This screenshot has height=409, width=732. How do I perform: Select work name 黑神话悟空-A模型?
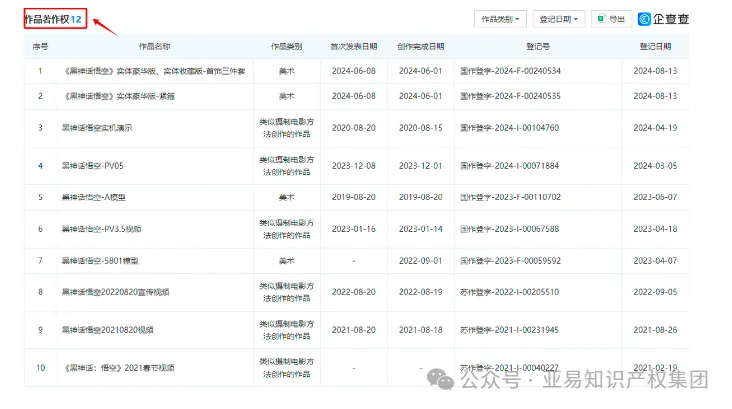pos(93,197)
